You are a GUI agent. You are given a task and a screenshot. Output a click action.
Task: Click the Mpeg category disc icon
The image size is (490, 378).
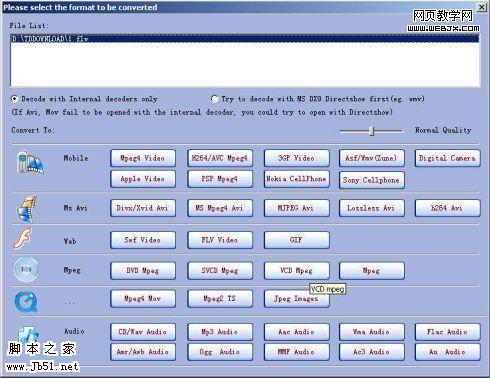26,269
